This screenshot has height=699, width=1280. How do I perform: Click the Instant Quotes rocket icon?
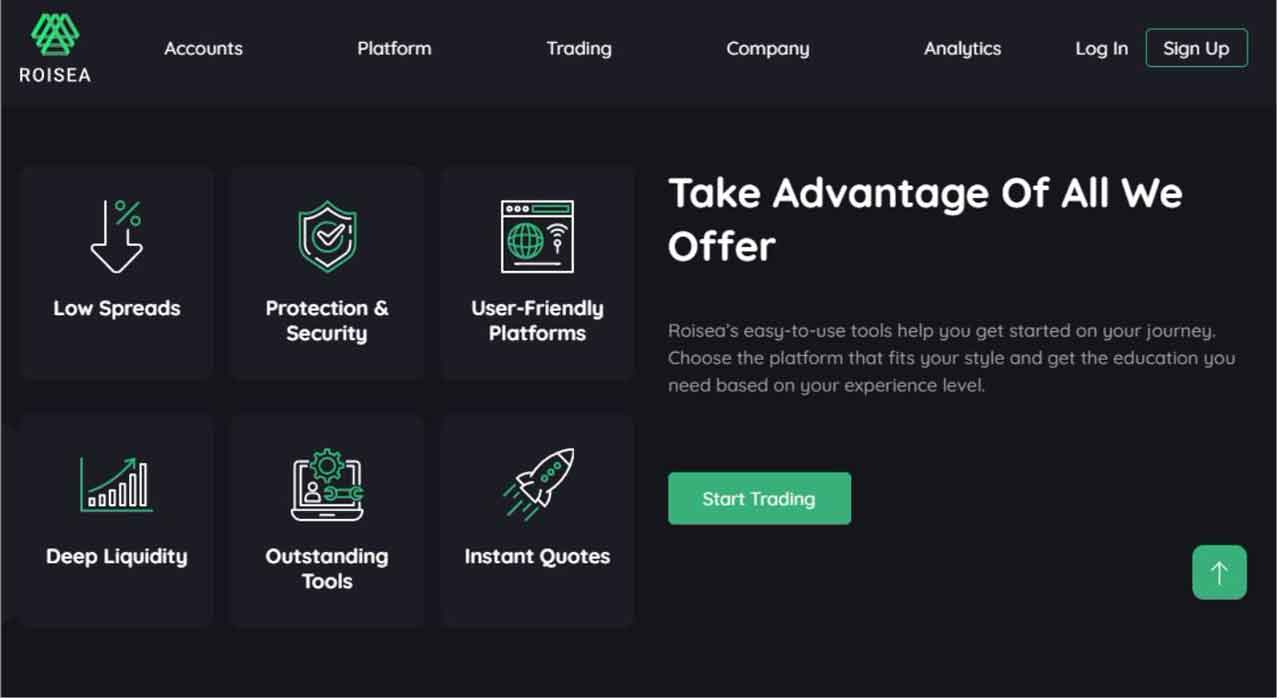[x=538, y=484]
